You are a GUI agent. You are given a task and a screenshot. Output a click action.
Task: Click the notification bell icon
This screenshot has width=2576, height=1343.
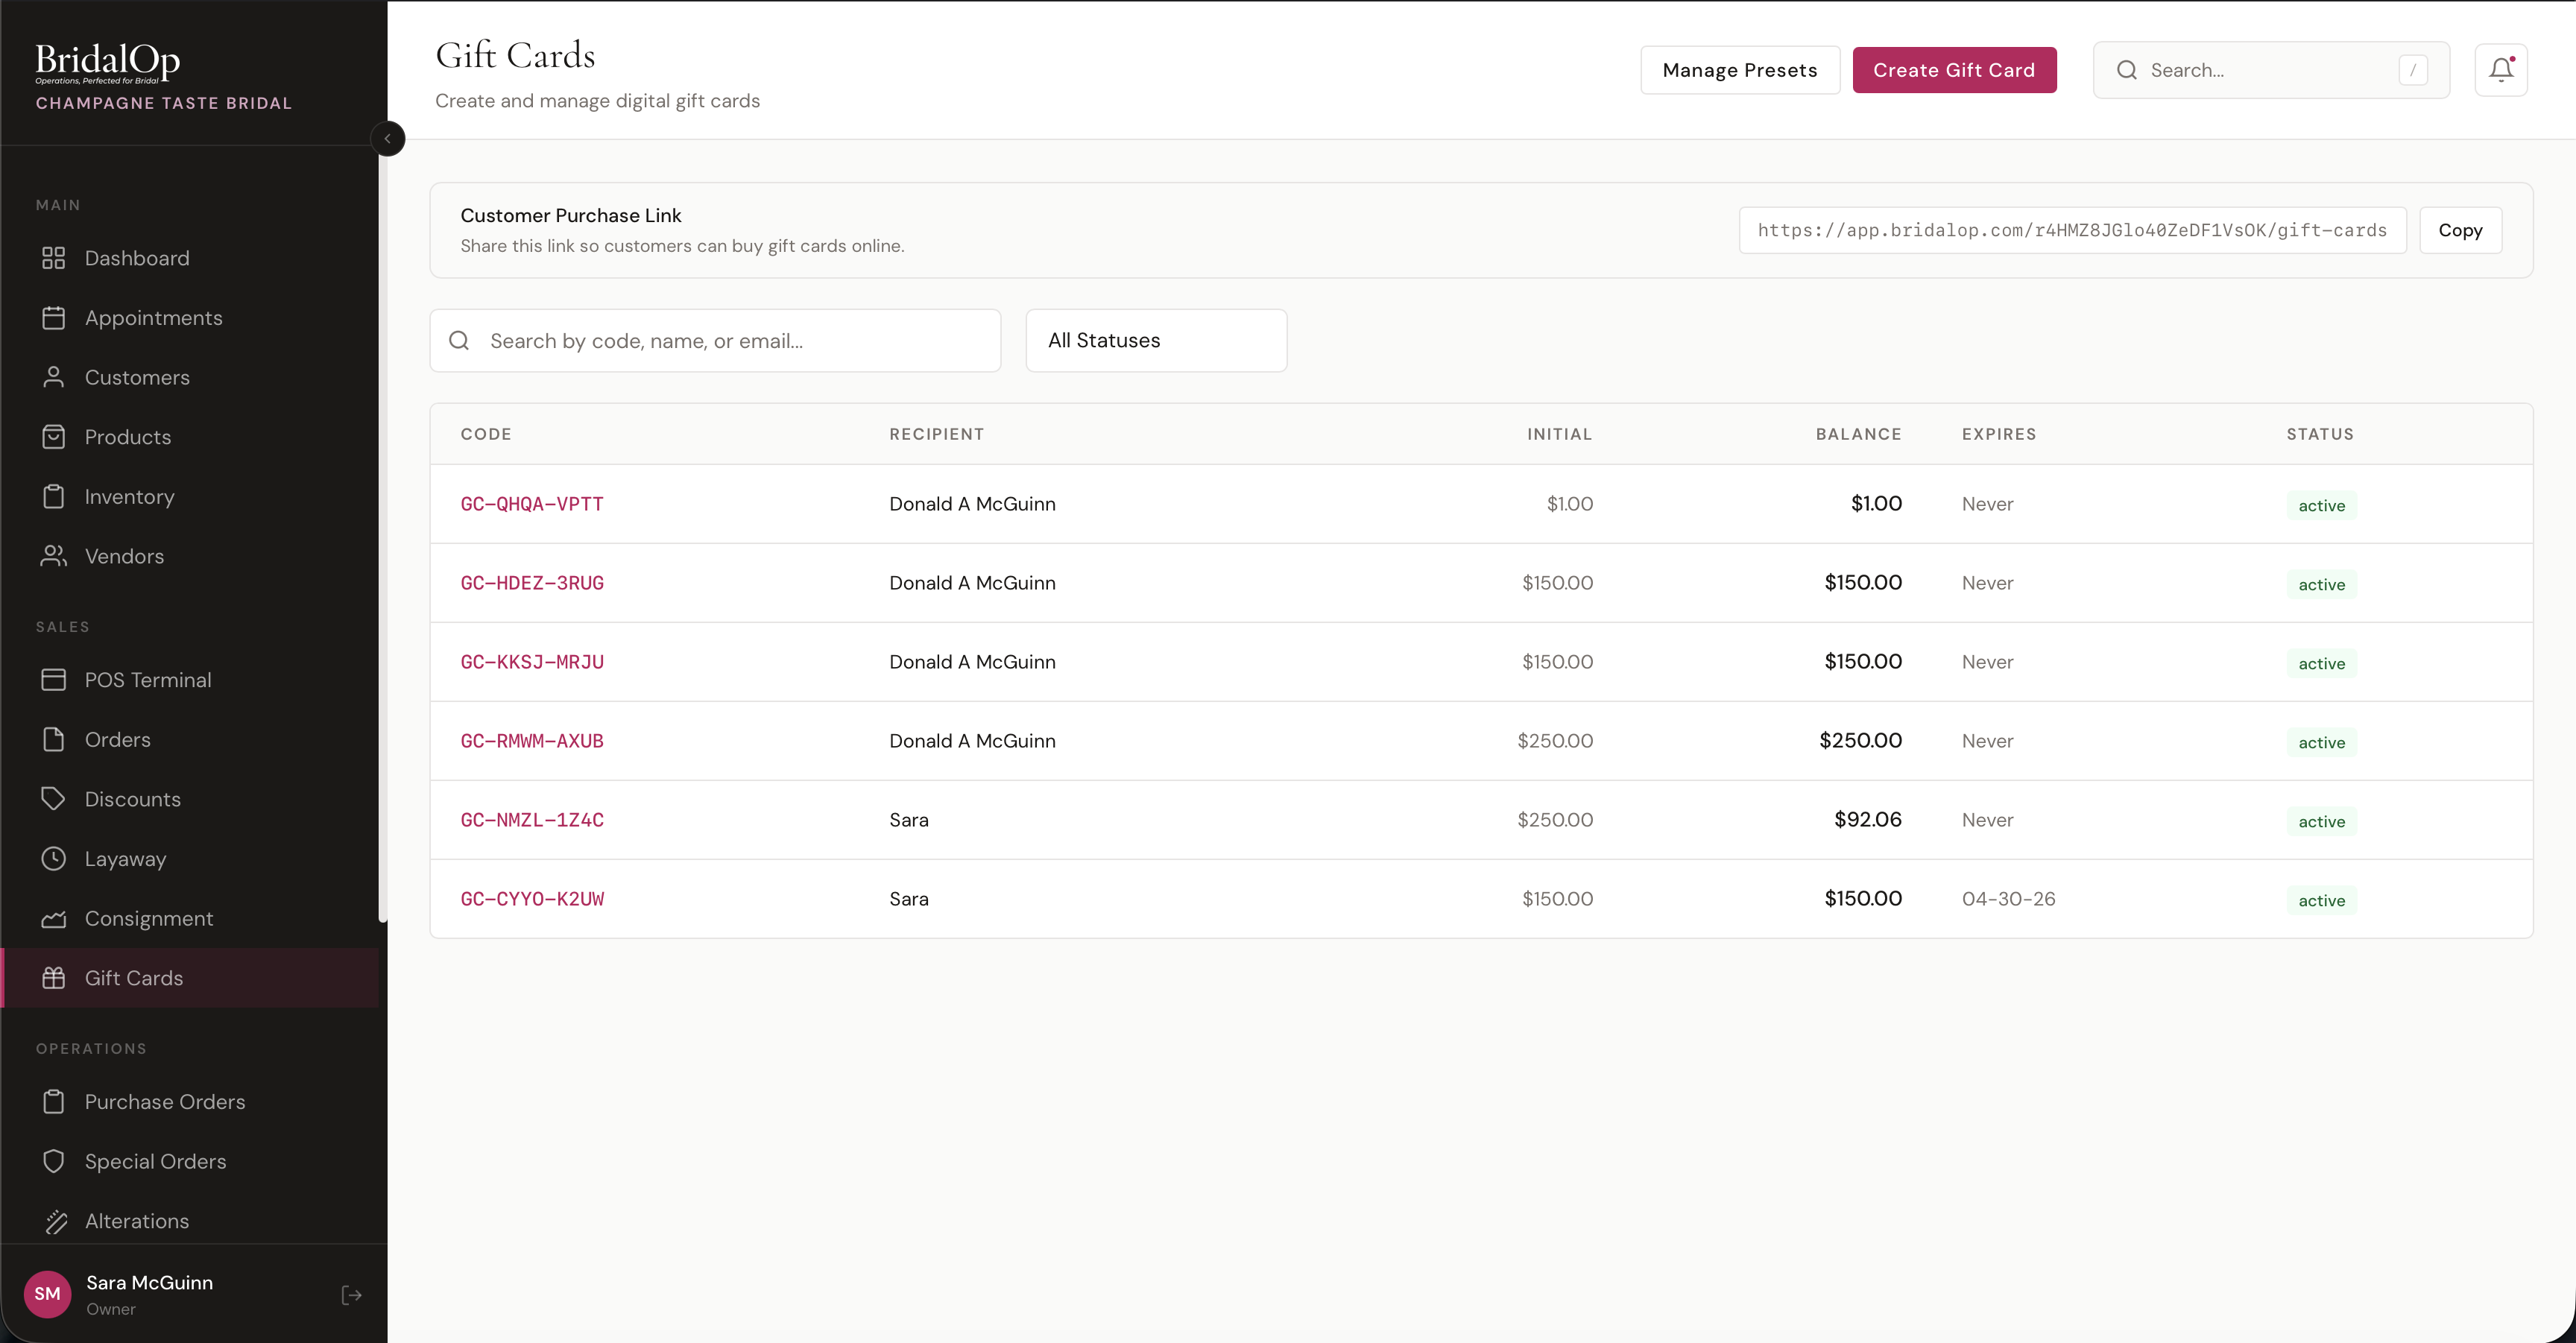(2500, 70)
